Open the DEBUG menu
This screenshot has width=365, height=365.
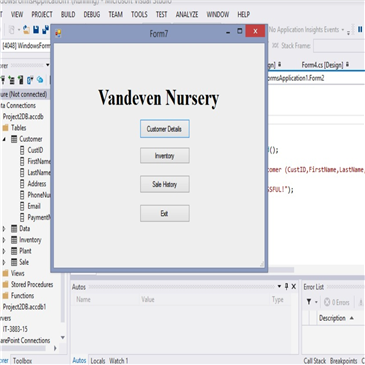[x=92, y=14]
